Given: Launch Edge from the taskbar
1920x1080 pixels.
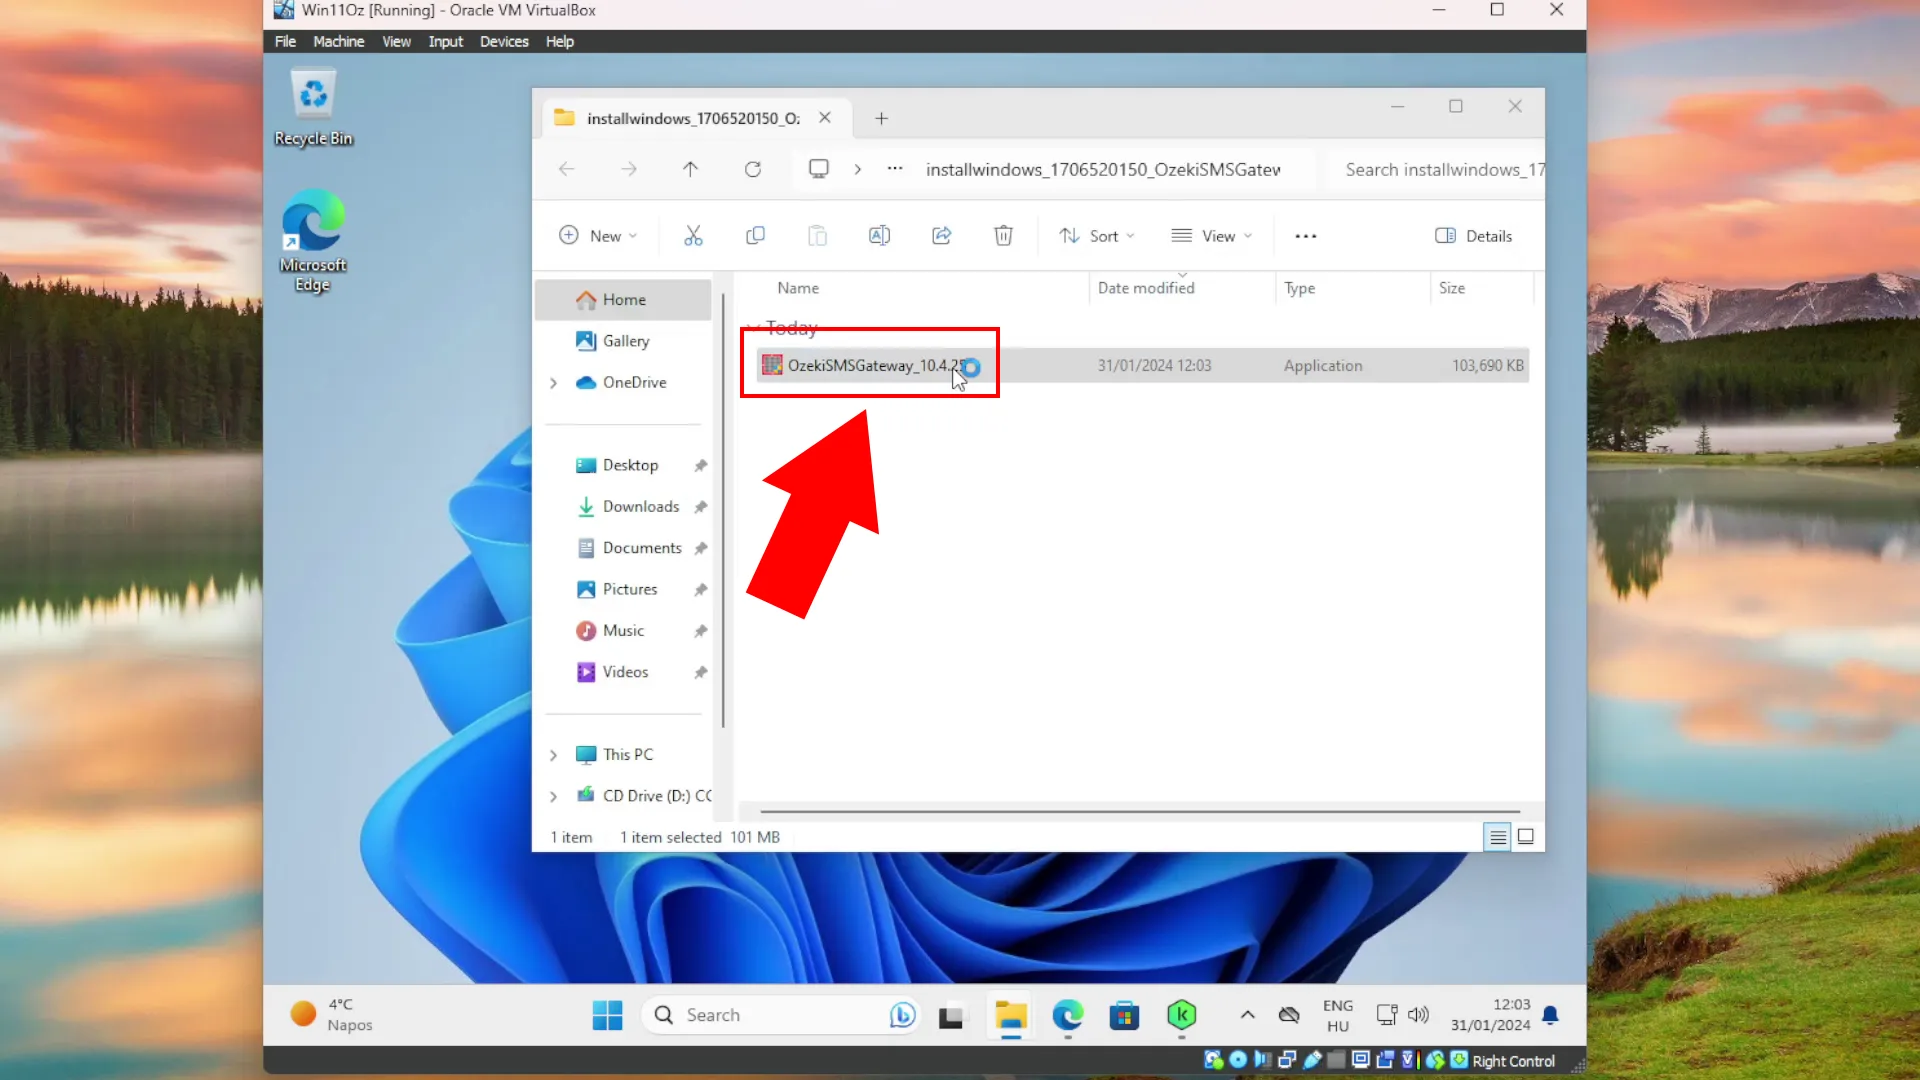Looking at the screenshot, I should tap(1068, 1016).
